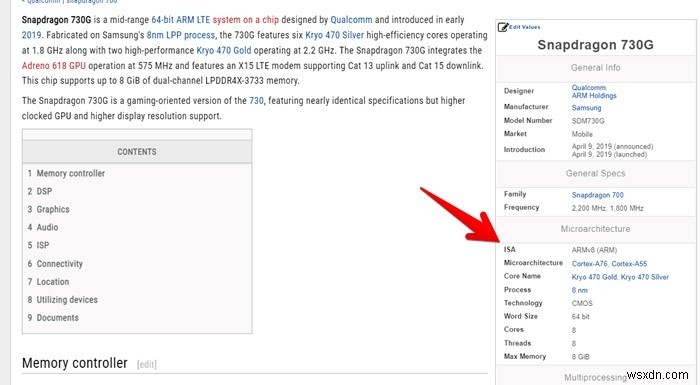Select the SDM730G model number value
The width and height of the screenshot is (700, 385).
click(x=588, y=121)
